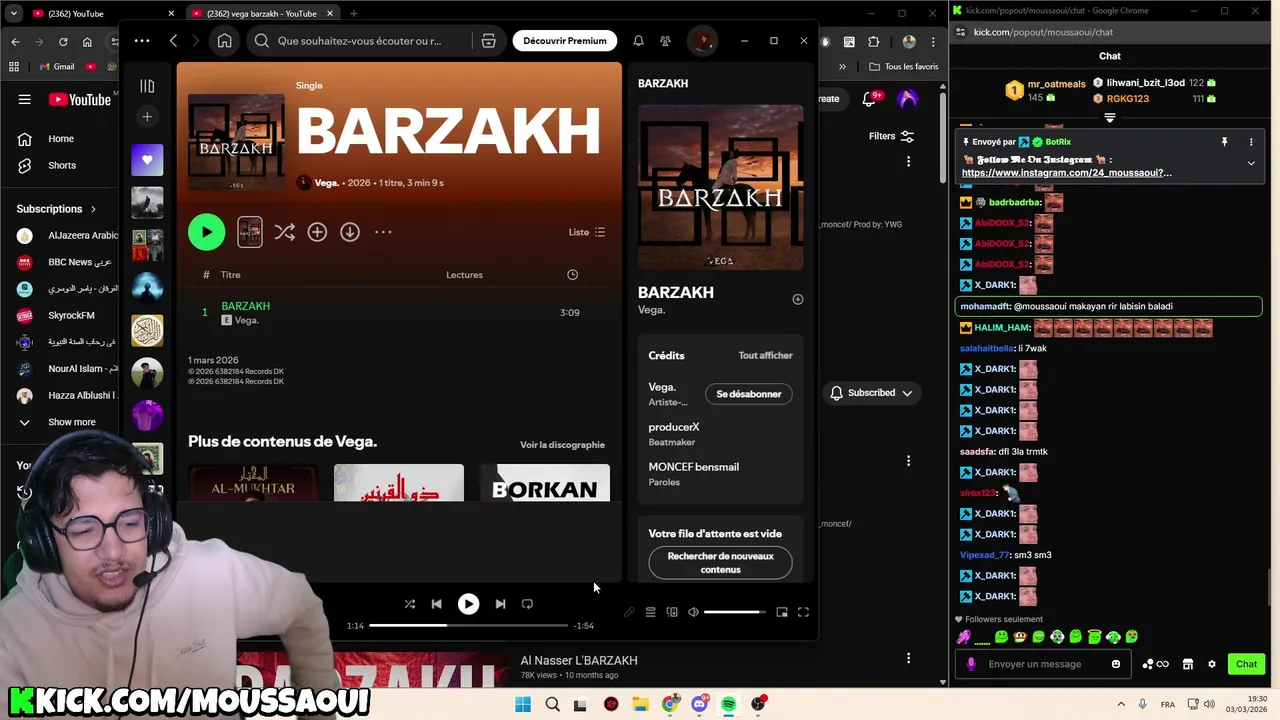Viewport: 1280px width, 720px height.
Task: Open Spotify from the Windows taskbar
Action: 728,704
